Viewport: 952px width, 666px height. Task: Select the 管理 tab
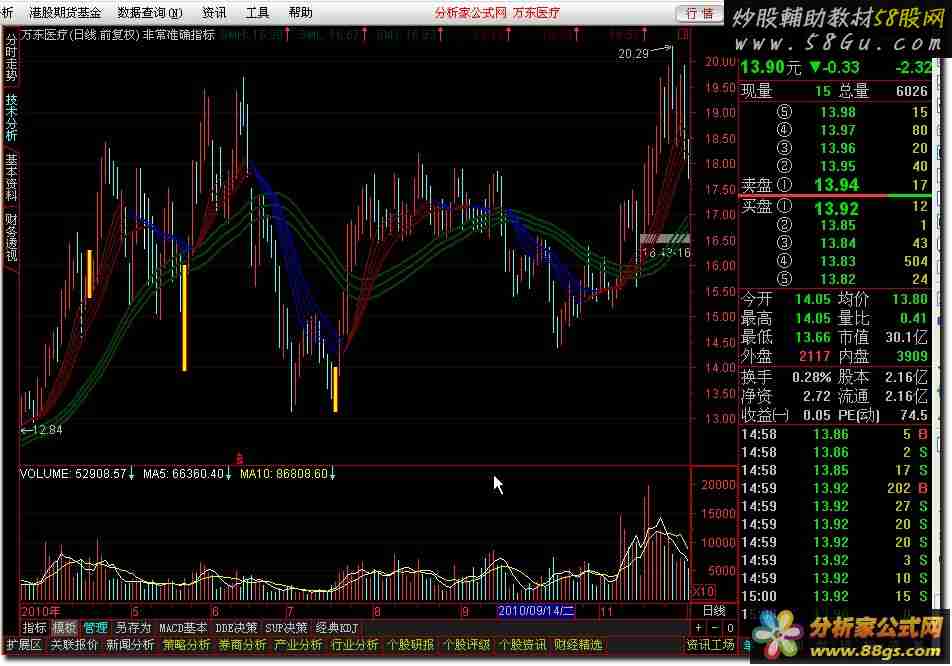(95, 628)
